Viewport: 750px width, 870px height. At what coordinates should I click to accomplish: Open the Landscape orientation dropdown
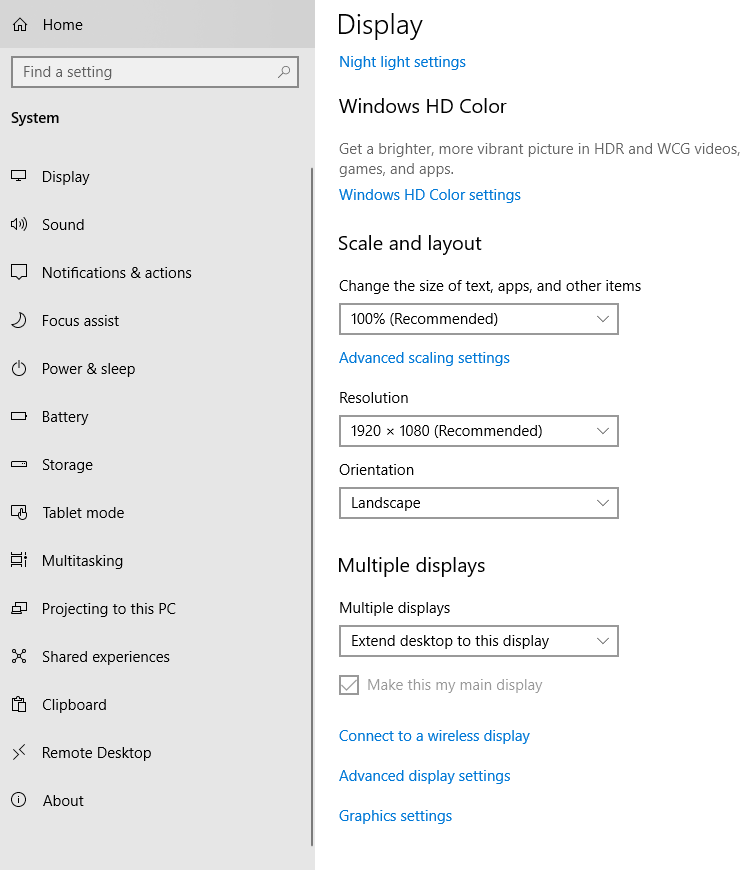479,503
